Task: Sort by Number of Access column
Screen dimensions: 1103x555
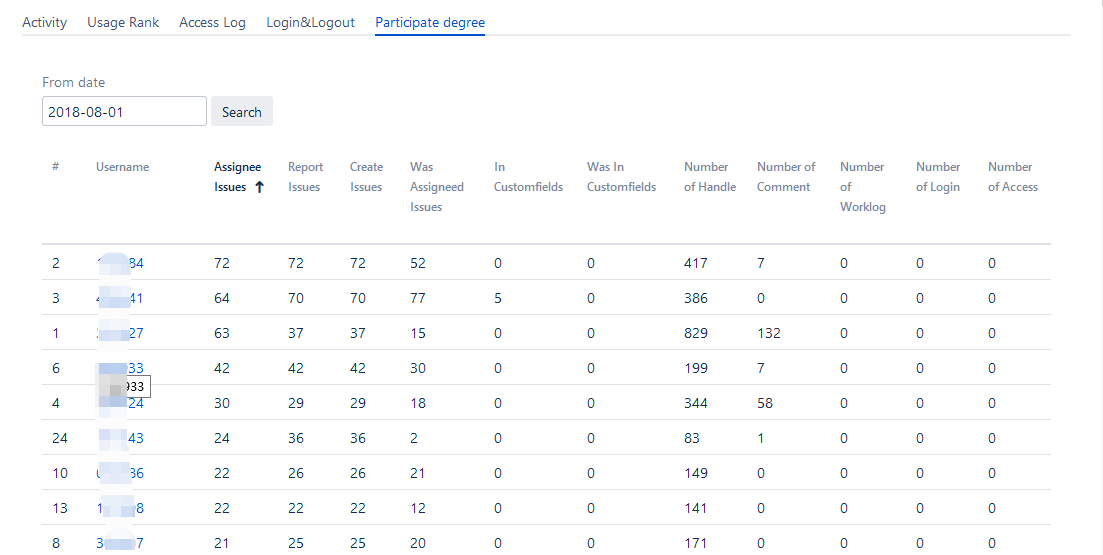Action: [1013, 177]
